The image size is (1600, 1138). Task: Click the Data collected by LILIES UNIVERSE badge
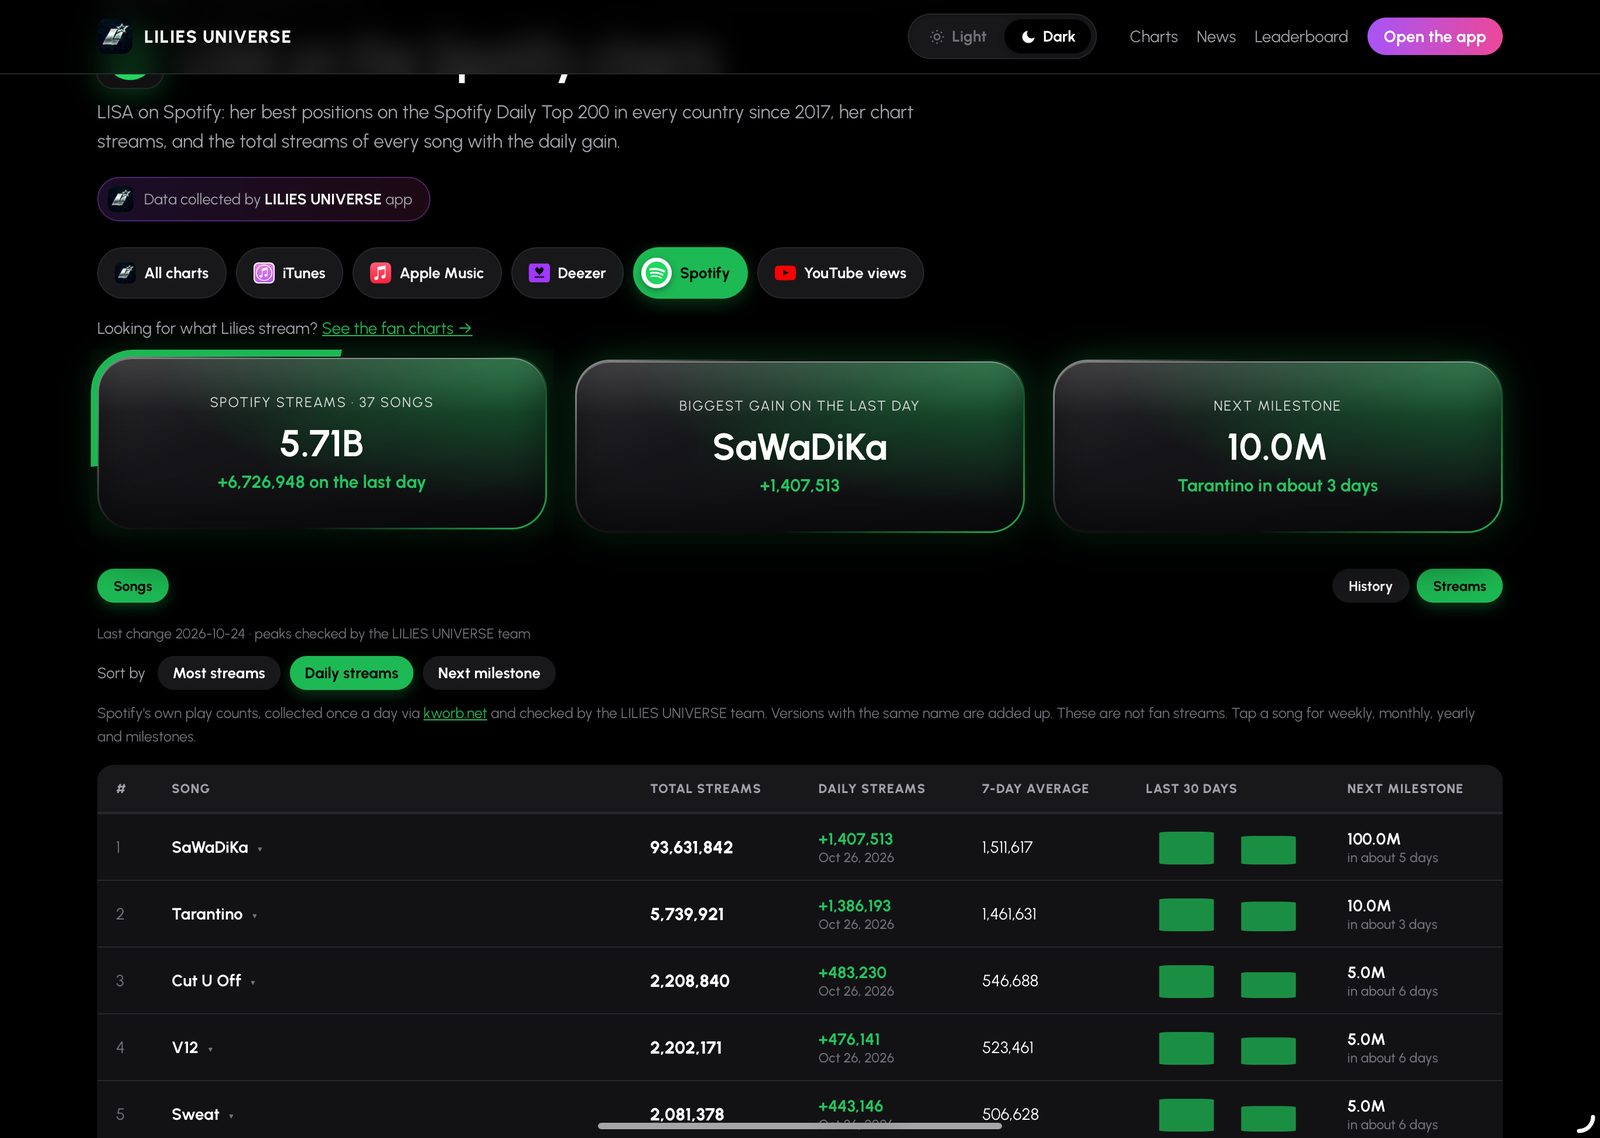click(x=263, y=199)
